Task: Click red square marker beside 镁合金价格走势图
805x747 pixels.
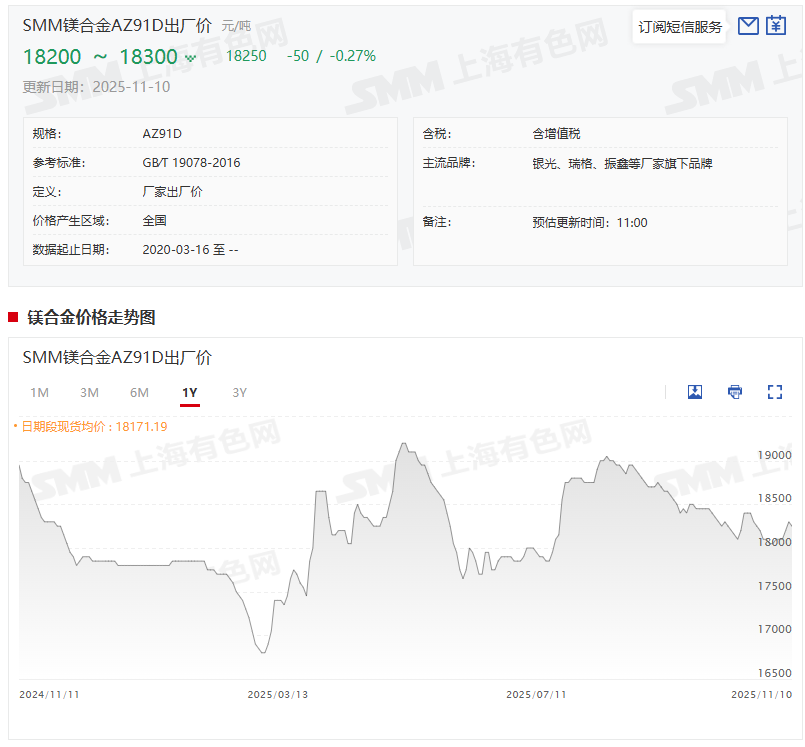Action: pos(13,318)
